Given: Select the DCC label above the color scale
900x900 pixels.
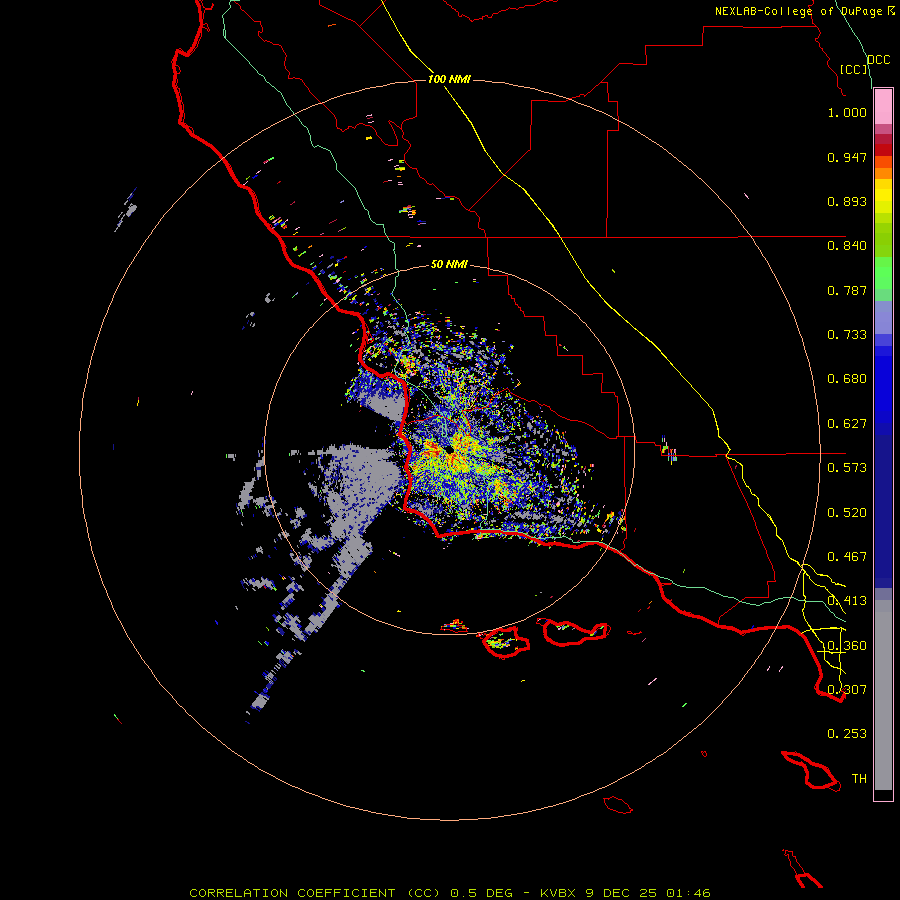Looking at the screenshot, I should (x=878, y=60).
